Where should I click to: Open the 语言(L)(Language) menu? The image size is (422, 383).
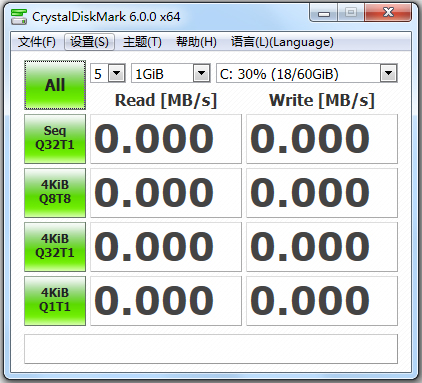(282, 42)
